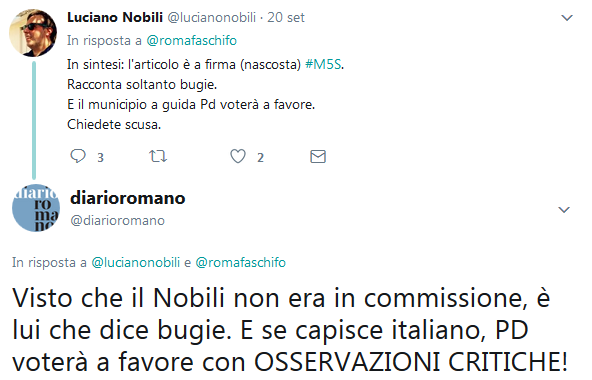Screen dimensions: 592x380
Task: Open @lucianonobili mention in diarioromano's reply
Action: point(136,263)
